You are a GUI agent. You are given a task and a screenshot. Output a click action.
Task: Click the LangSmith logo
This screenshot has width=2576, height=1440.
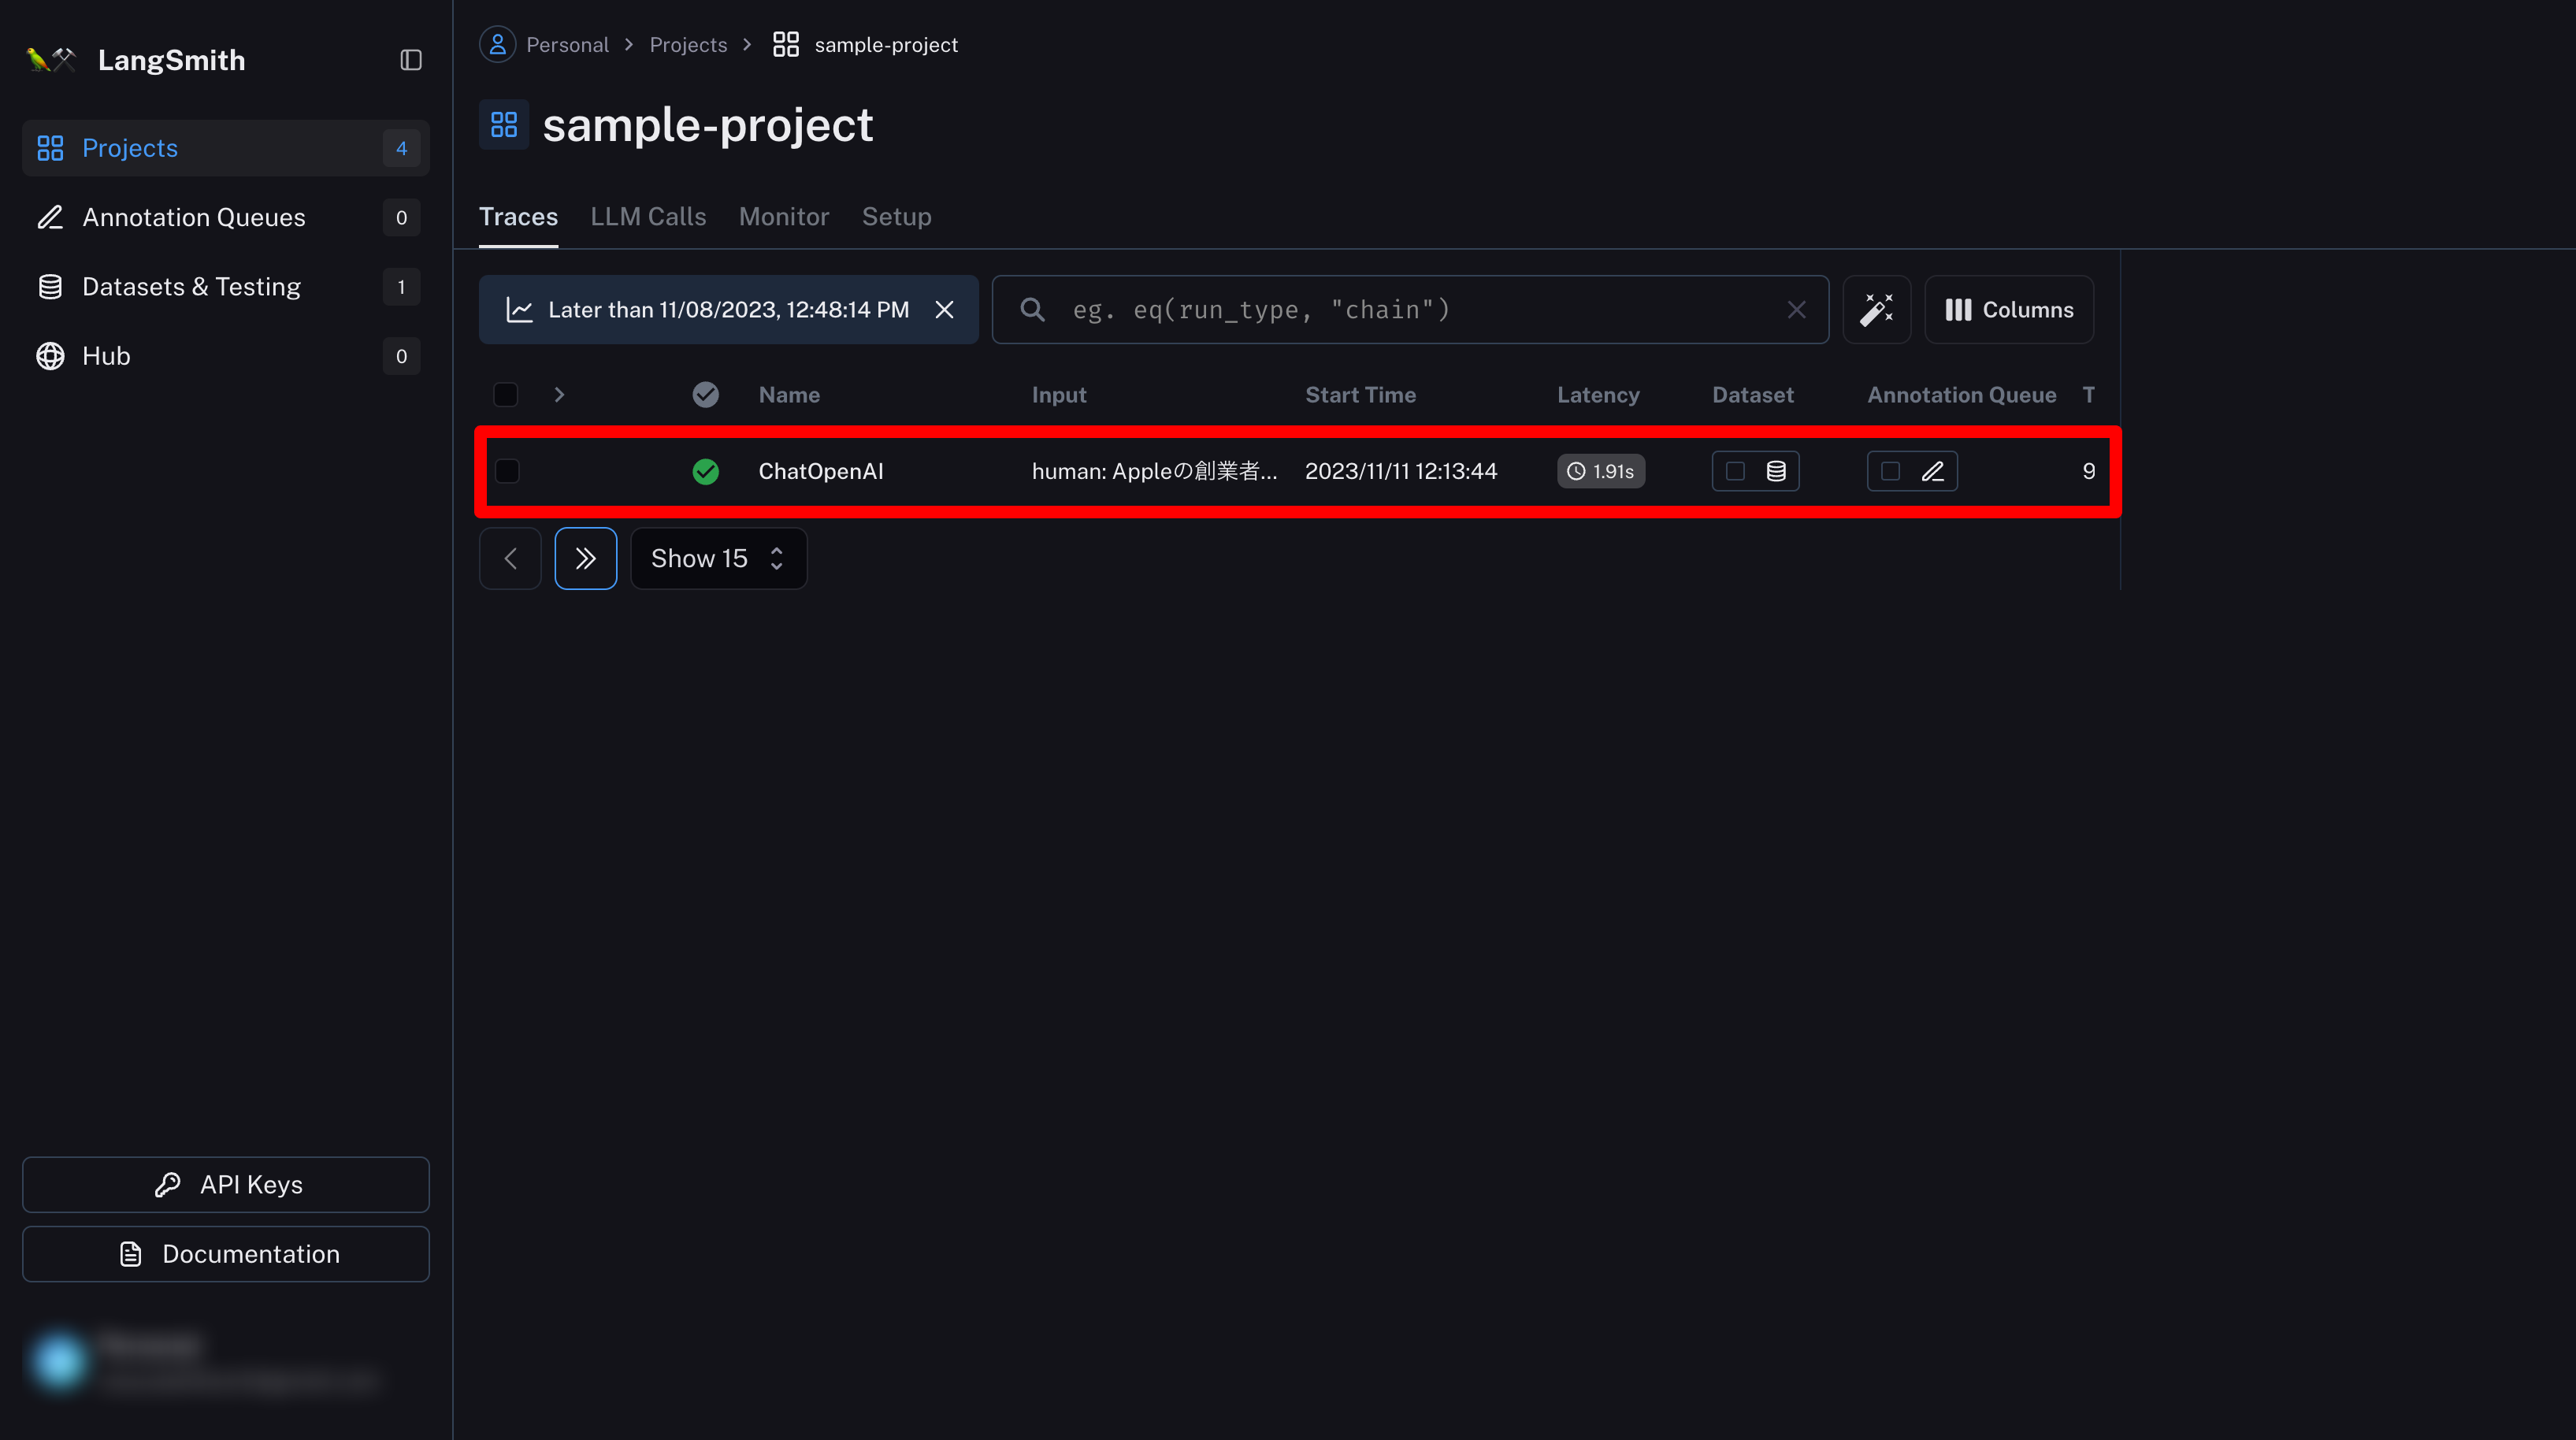pyautogui.click(x=50, y=60)
